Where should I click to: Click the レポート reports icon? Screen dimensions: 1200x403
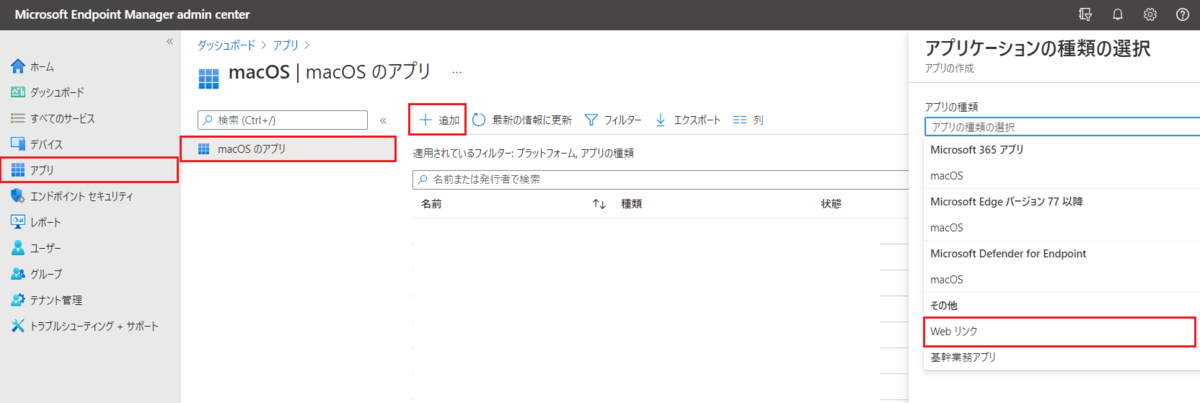coord(17,222)
